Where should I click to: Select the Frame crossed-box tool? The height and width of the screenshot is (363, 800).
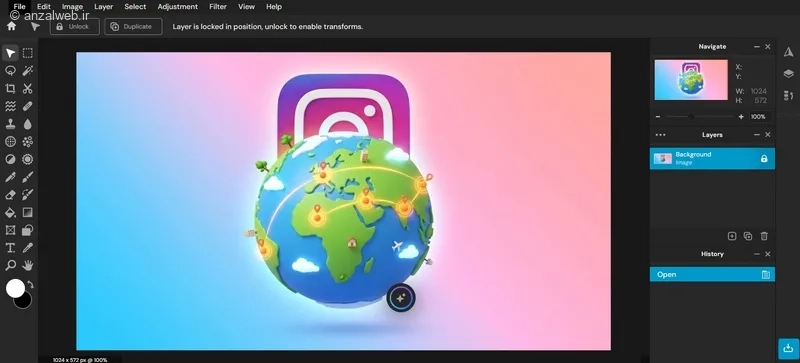10,230
